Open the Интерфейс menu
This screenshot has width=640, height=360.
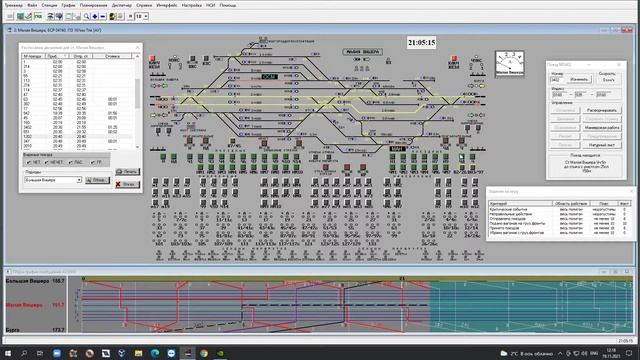pos(167,5)
